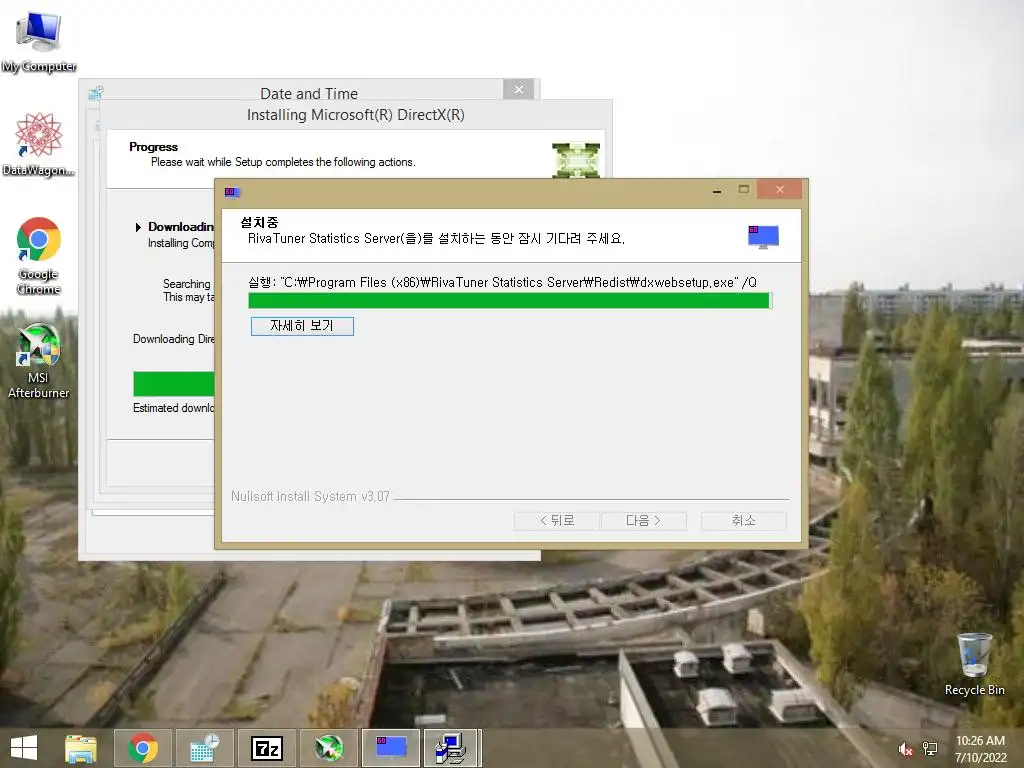Click the DirectX logo in the Progress header

[x=575, y=160]
